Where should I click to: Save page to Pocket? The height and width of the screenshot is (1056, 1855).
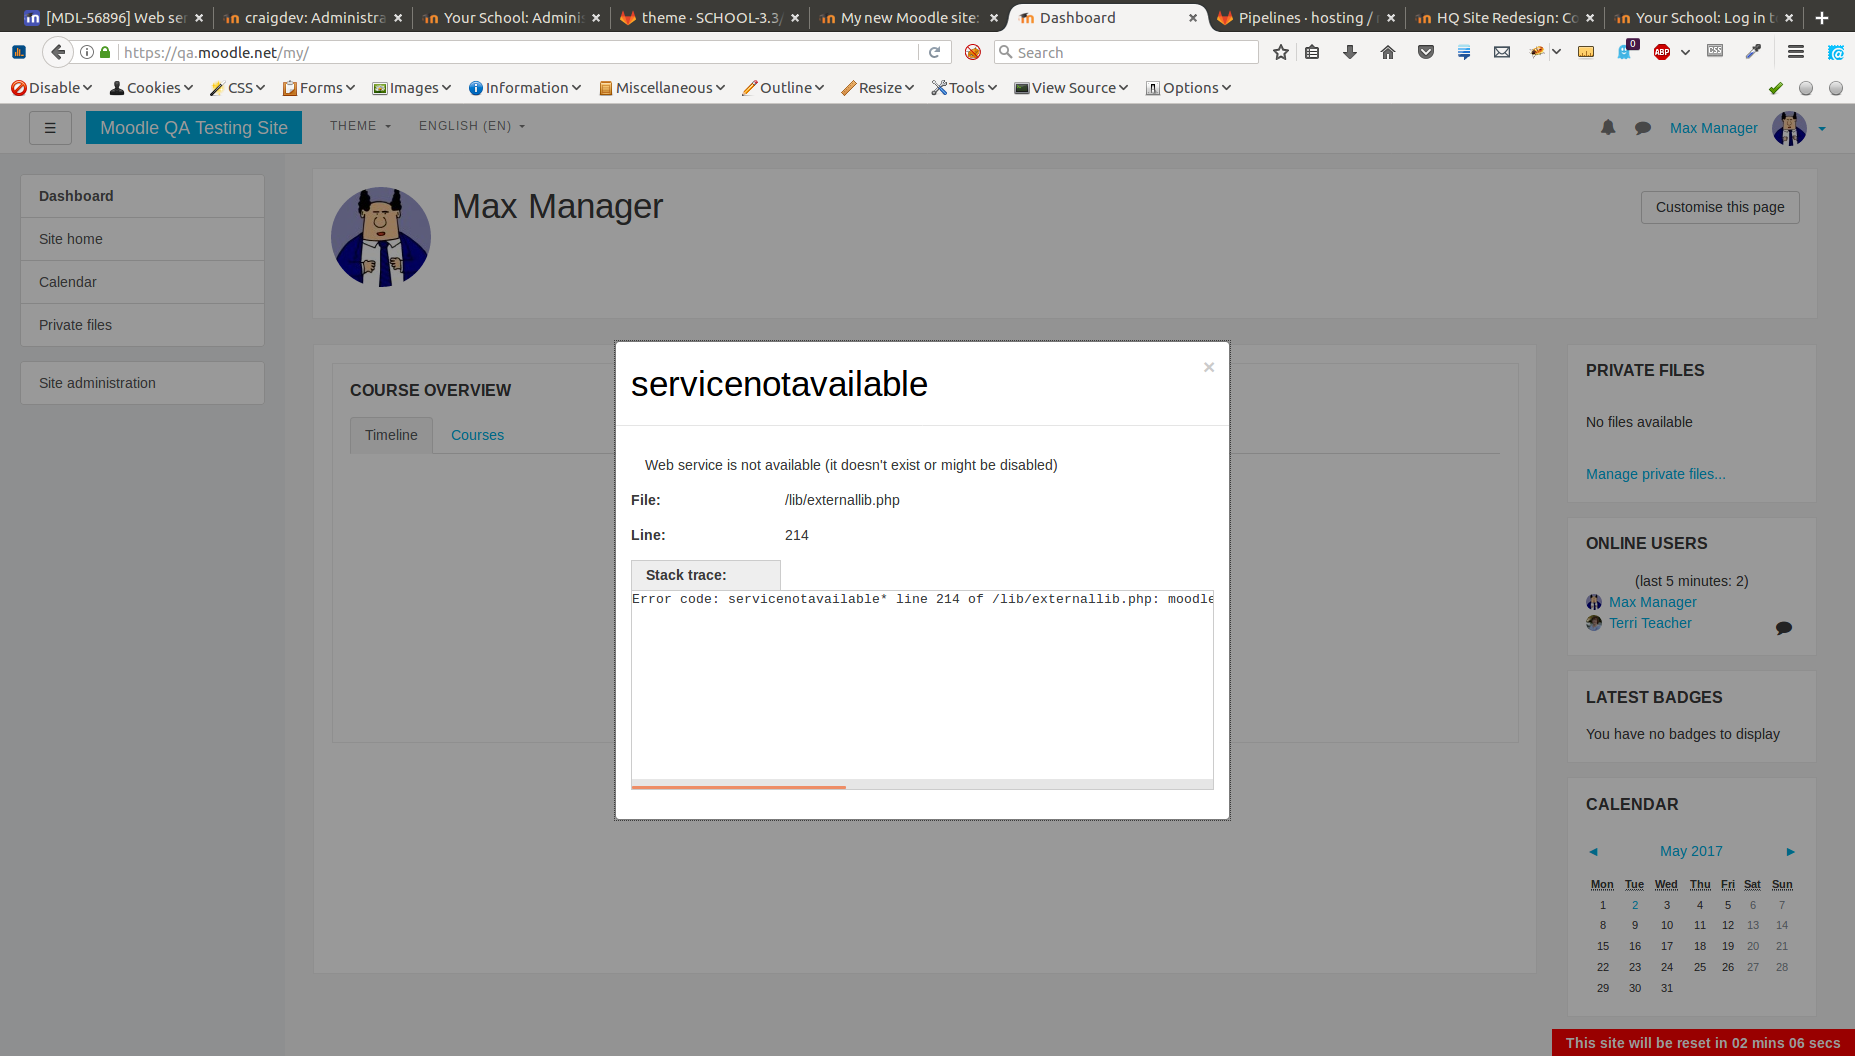tap(1426, 52)
